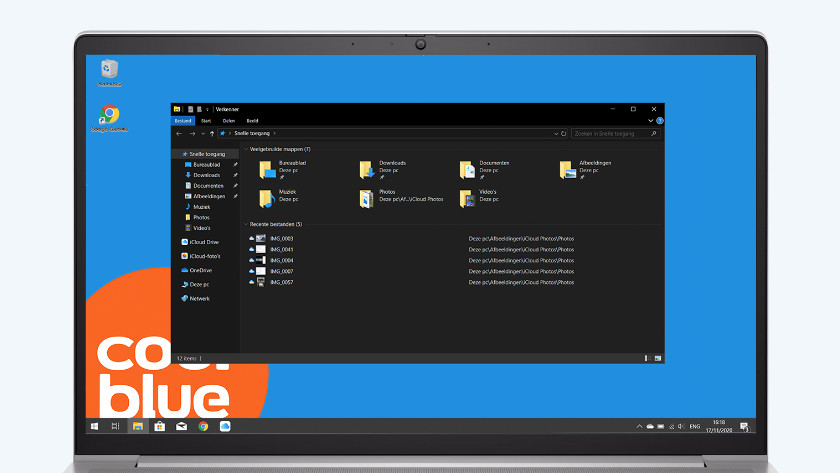Open the Bureaublad folder tile

(x=283, y=169)
